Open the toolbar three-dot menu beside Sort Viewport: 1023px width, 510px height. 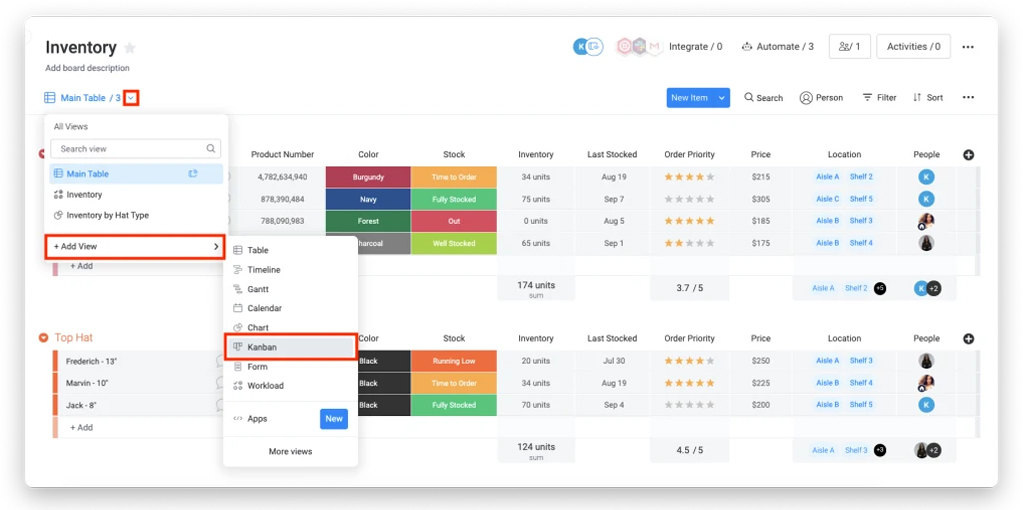click(x=968, y=98)
